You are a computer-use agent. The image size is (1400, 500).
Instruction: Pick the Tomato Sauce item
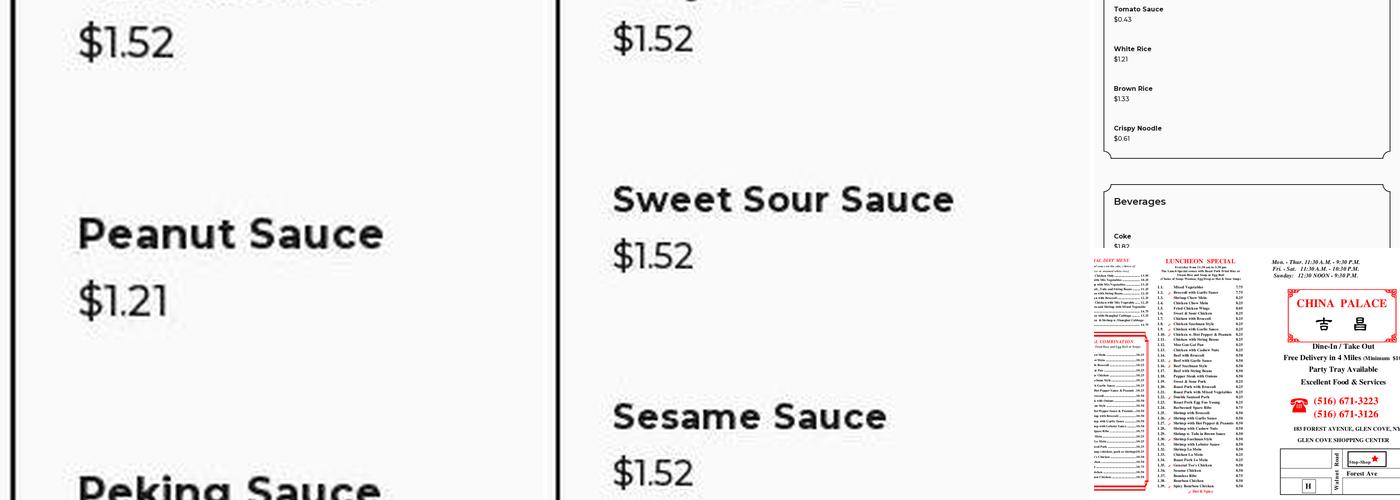point(1138,9)
